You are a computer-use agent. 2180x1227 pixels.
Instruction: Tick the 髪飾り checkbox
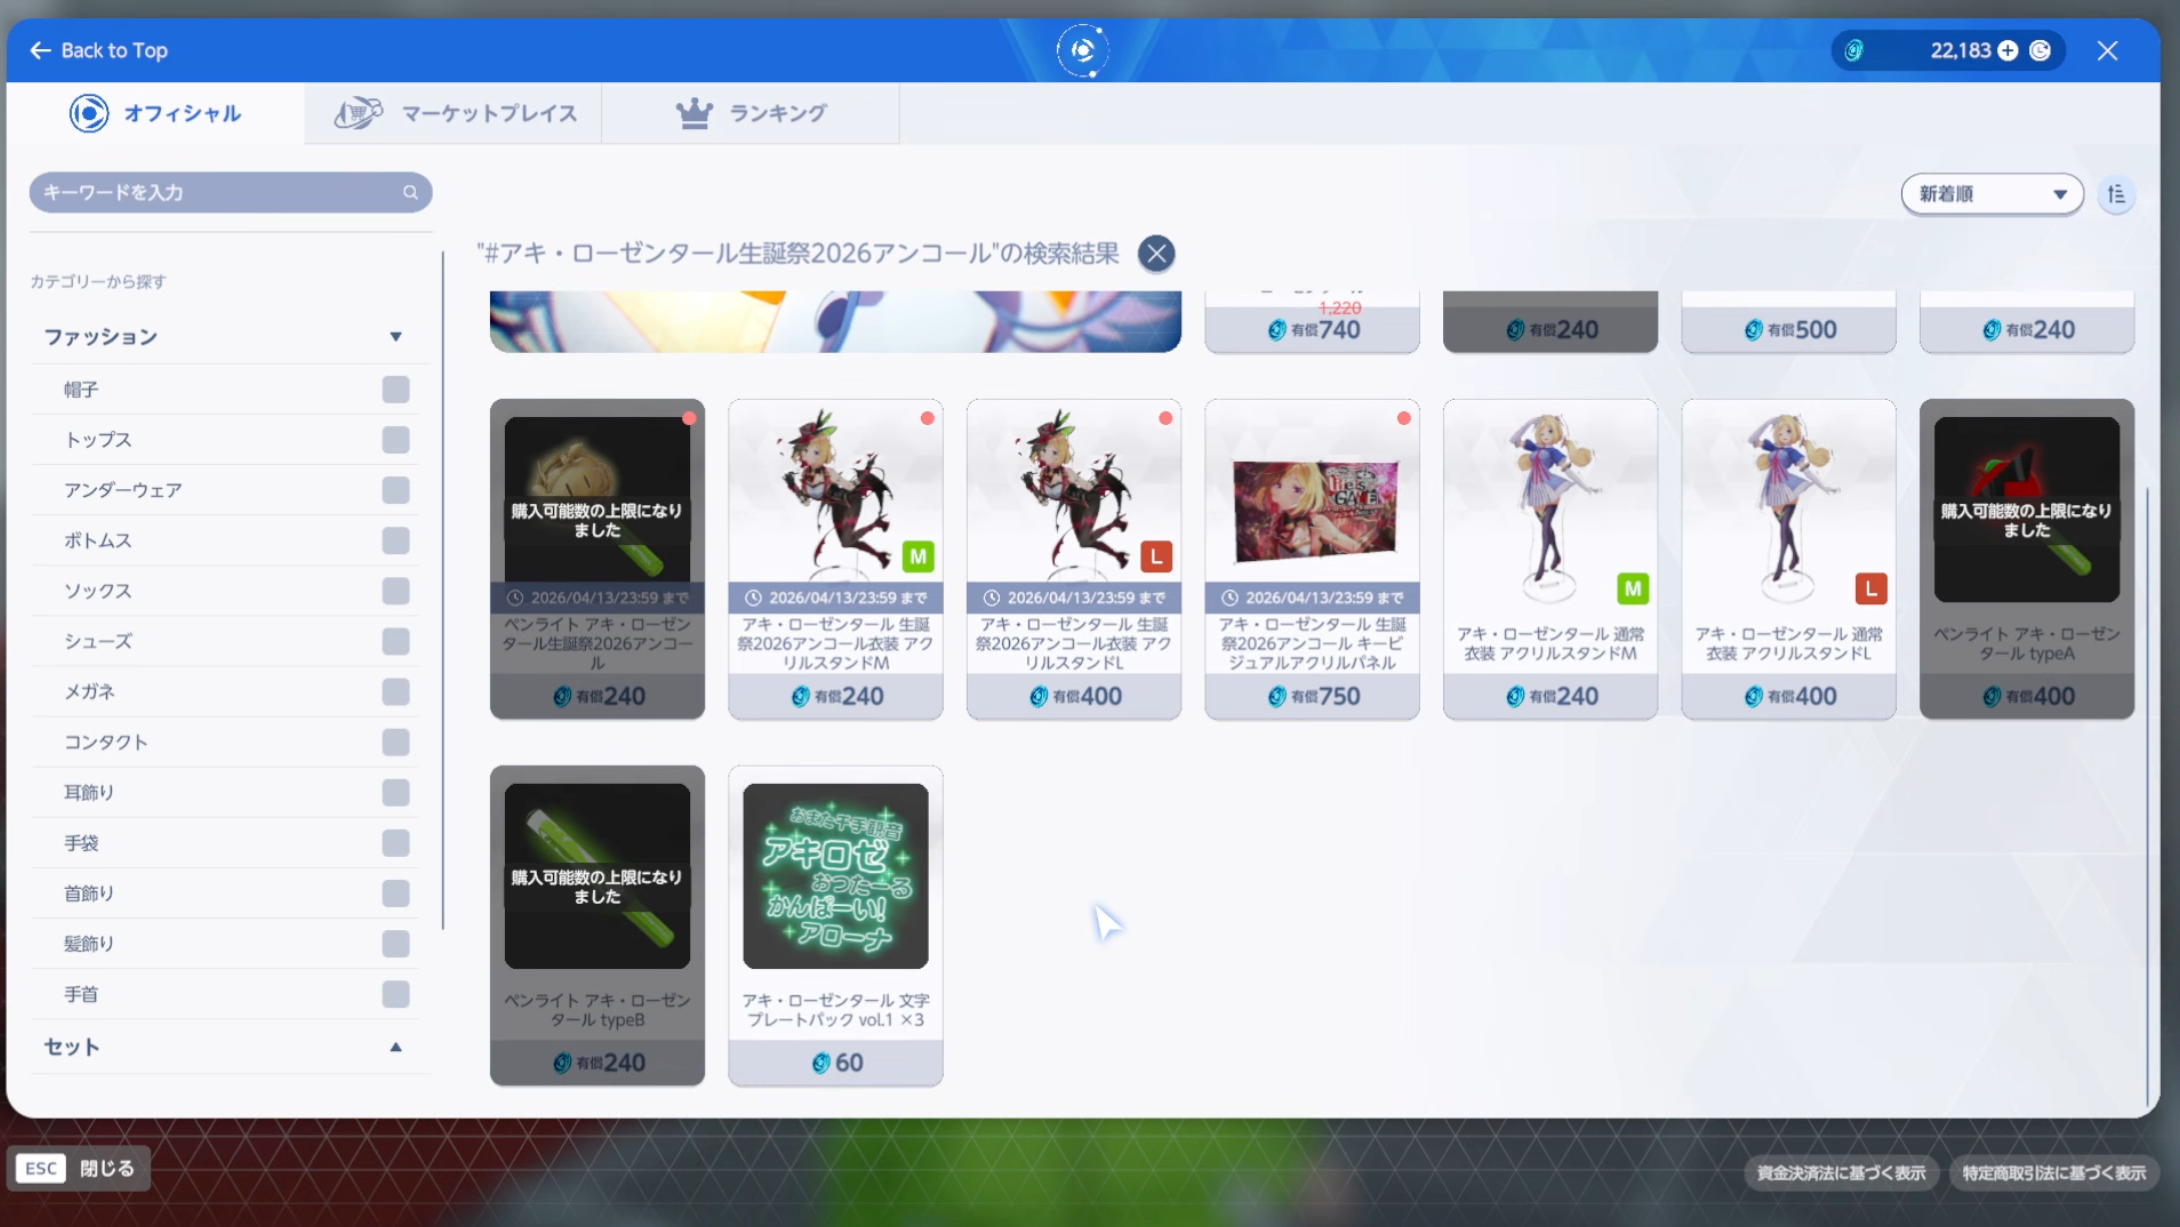coord(395,943)
